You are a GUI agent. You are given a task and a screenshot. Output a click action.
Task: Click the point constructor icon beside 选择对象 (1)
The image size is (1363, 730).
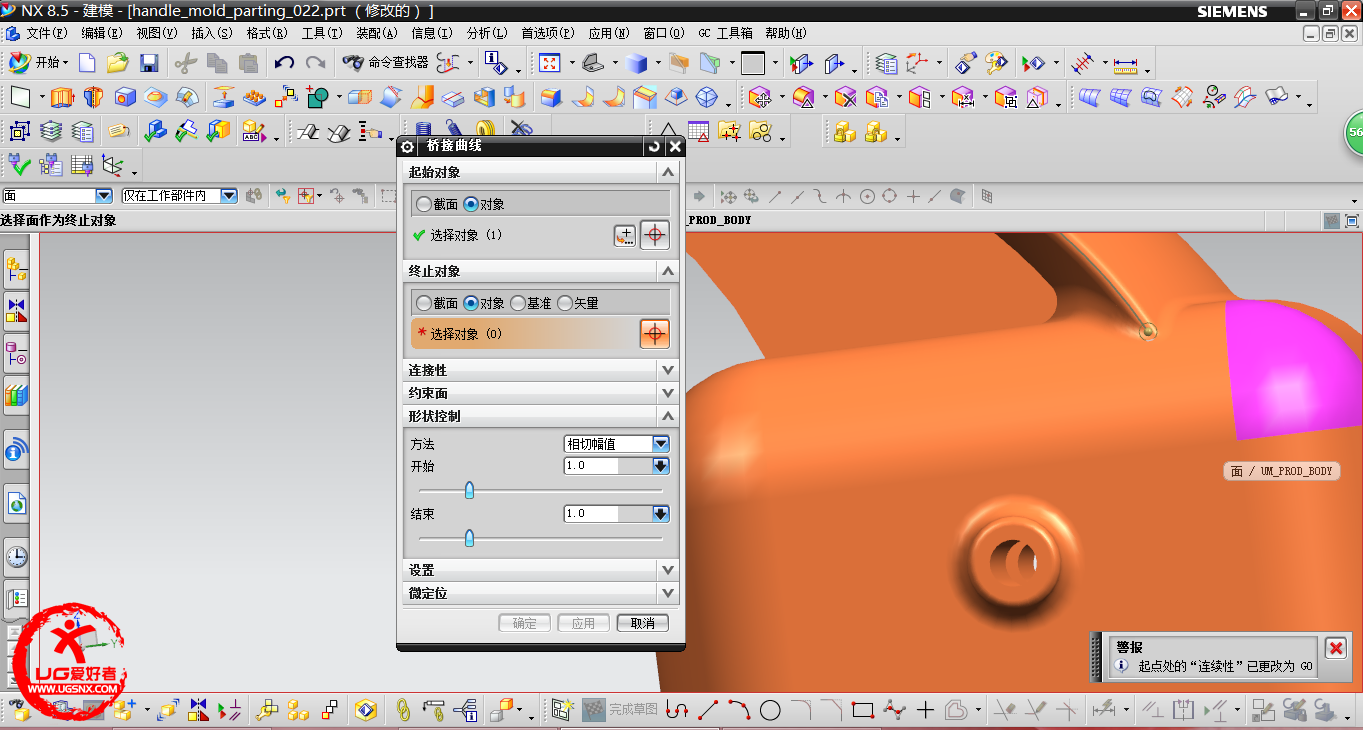[x=624, y=236]
